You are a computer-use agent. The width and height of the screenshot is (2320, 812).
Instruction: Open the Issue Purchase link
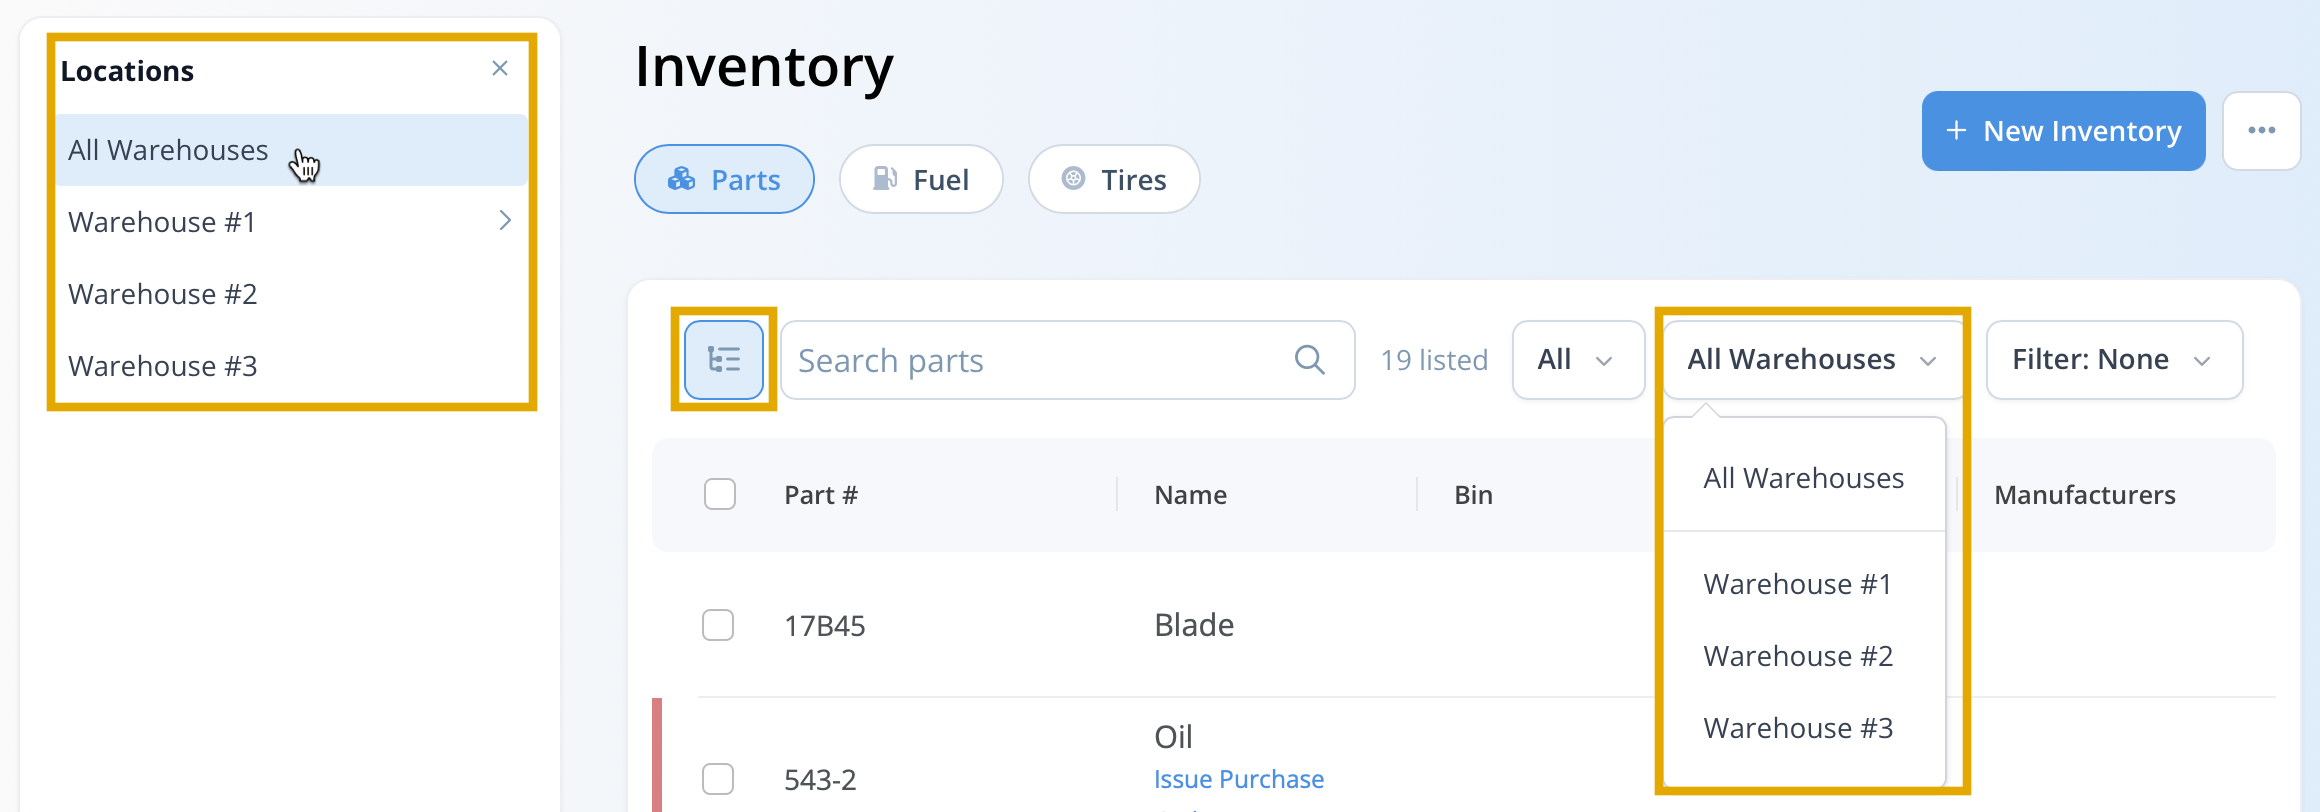point(1238,779)
